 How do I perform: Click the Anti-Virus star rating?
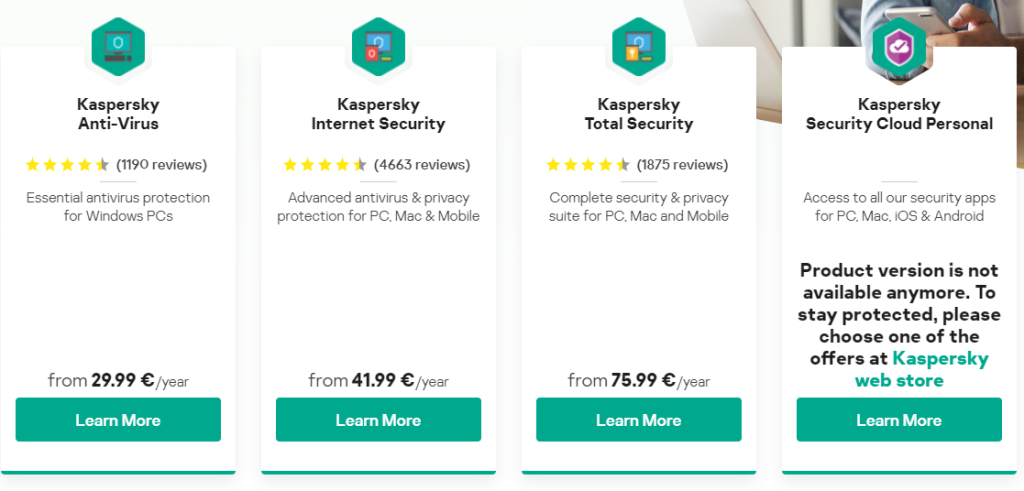(x=67, y=165)
